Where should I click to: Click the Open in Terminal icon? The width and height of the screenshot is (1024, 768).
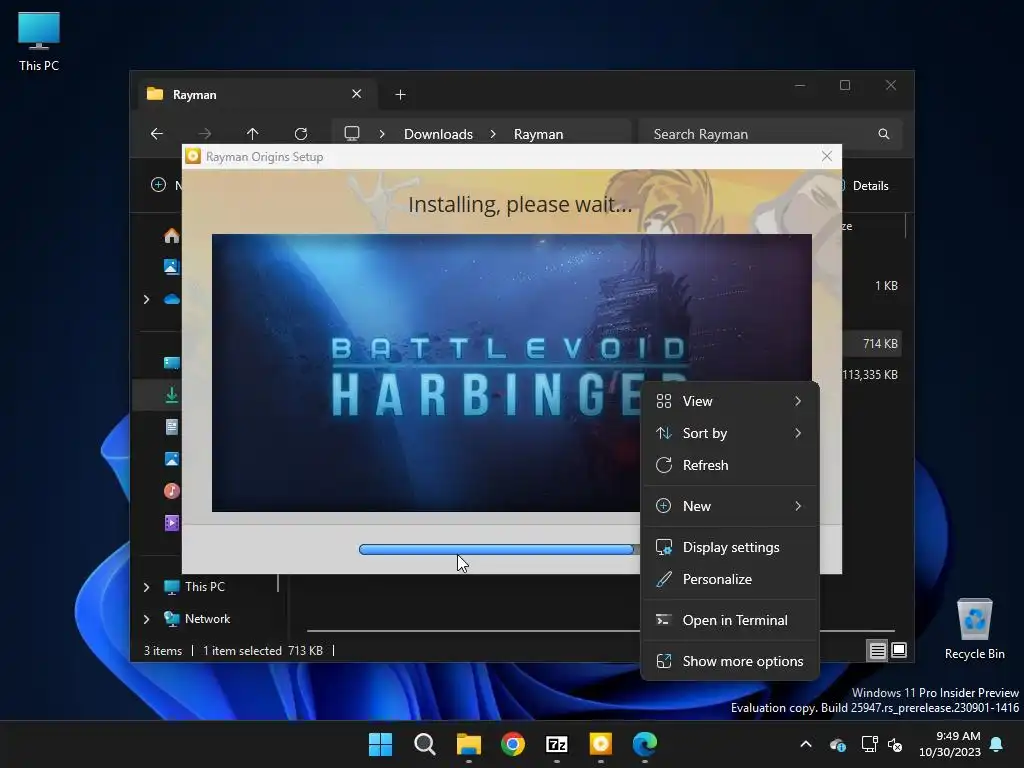point(664,620)
